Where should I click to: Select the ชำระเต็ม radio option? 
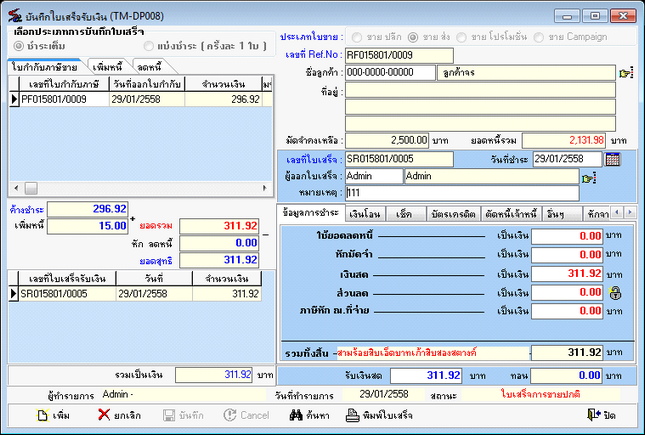19,46
